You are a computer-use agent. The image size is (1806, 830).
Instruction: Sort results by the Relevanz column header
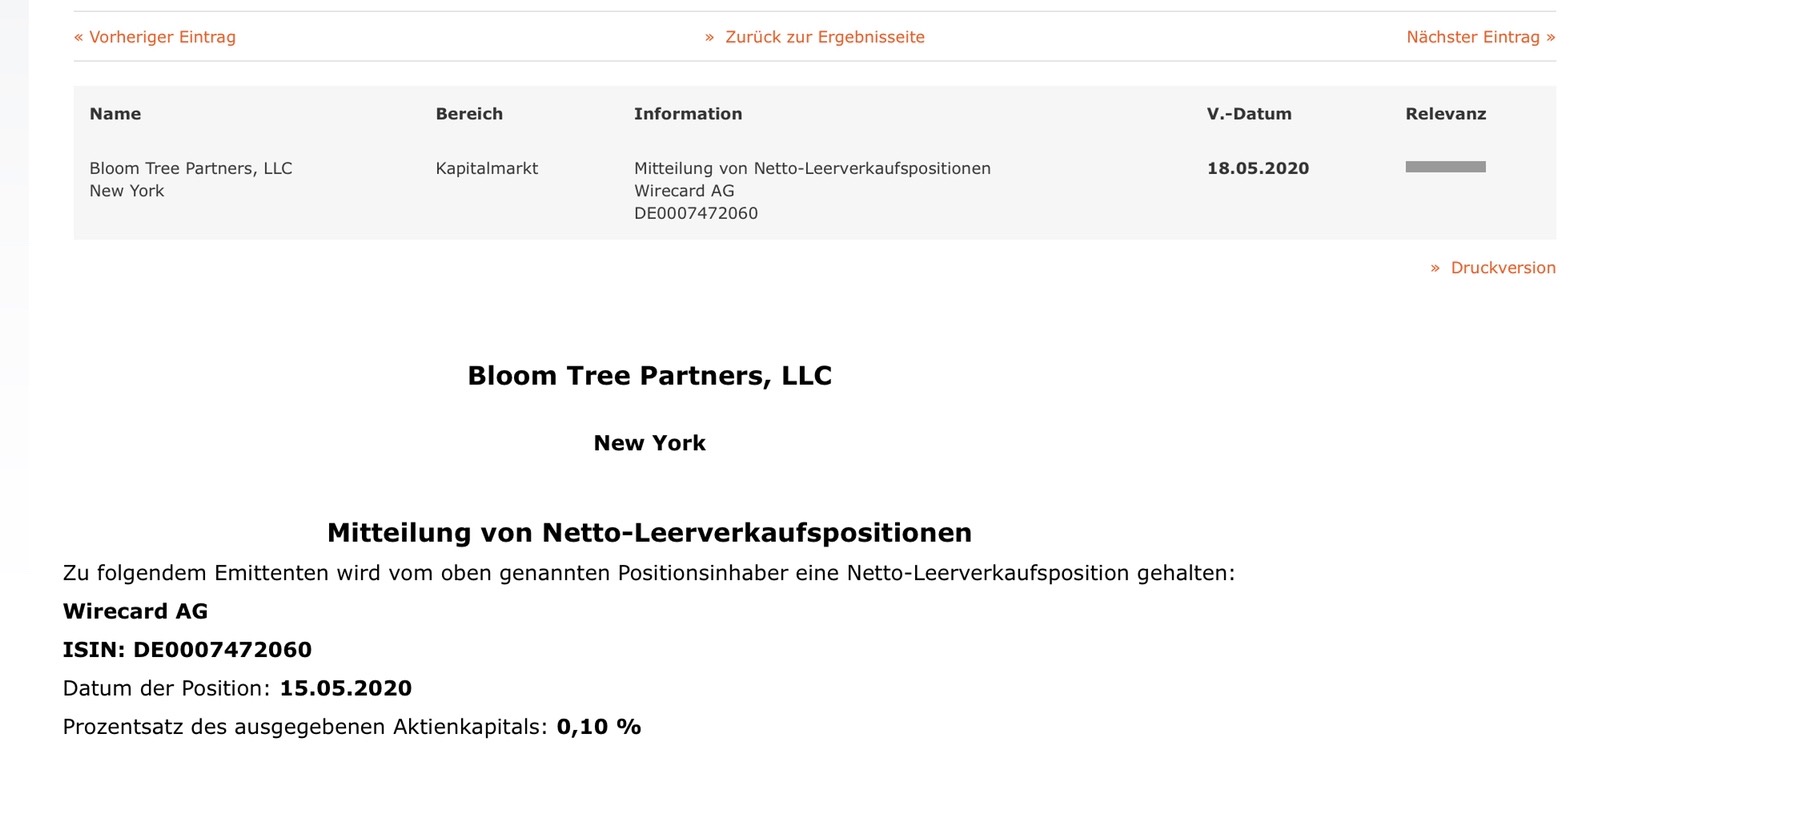tap(1445, 114)
